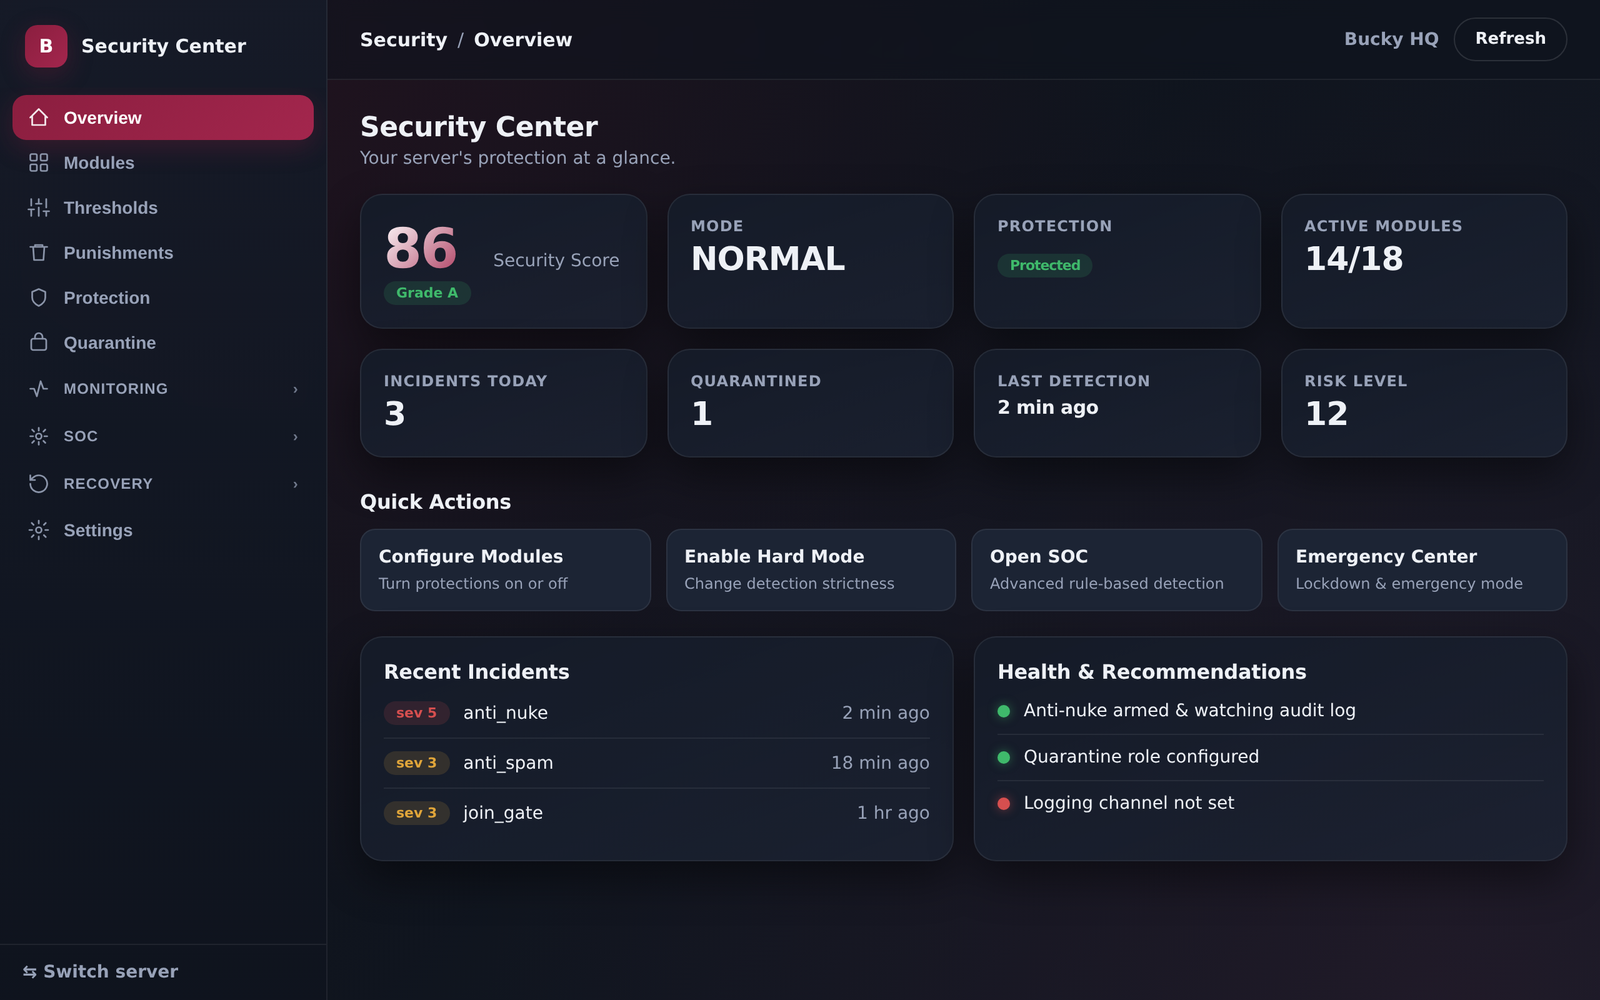This screenshot has height=1000, width=1600.
Task: Expand the RECOVERY section chevron
Action: 295,484
